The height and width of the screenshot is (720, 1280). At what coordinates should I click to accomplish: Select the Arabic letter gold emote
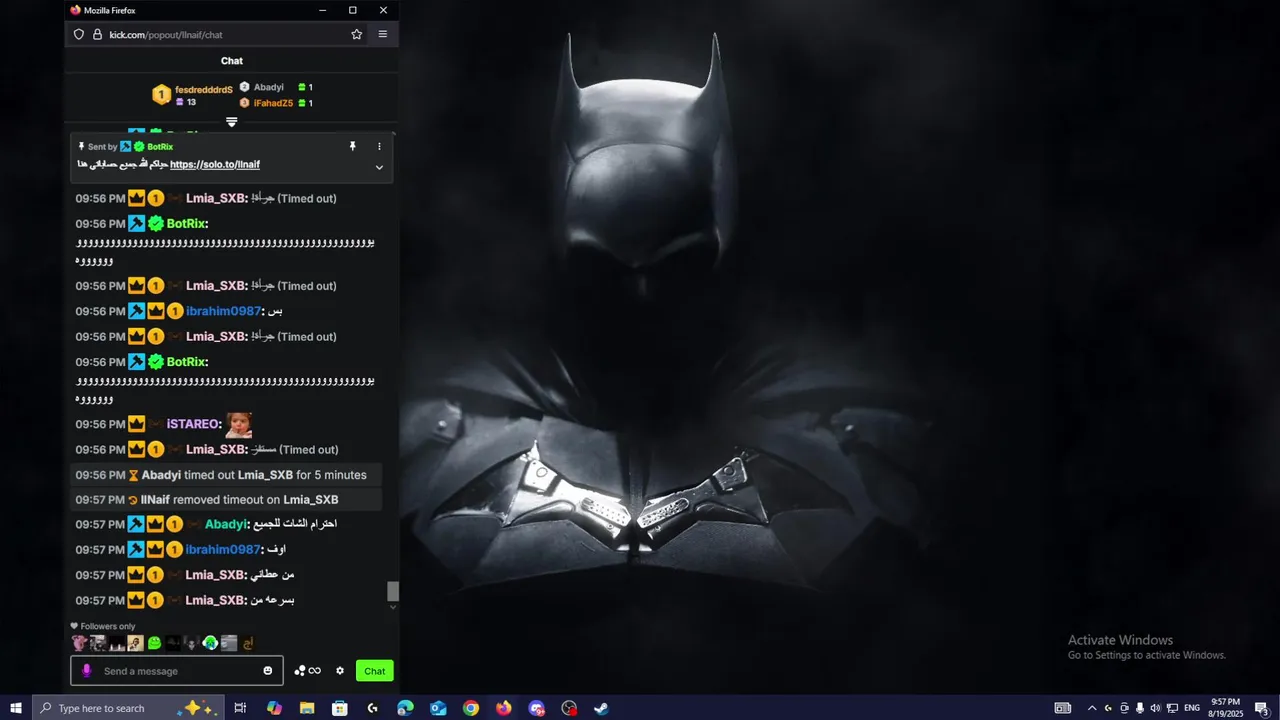point(248,643)
